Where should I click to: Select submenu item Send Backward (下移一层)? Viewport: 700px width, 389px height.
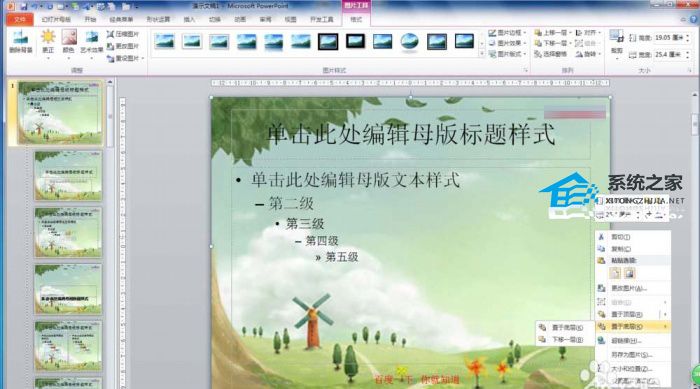(x=564, y=340)
